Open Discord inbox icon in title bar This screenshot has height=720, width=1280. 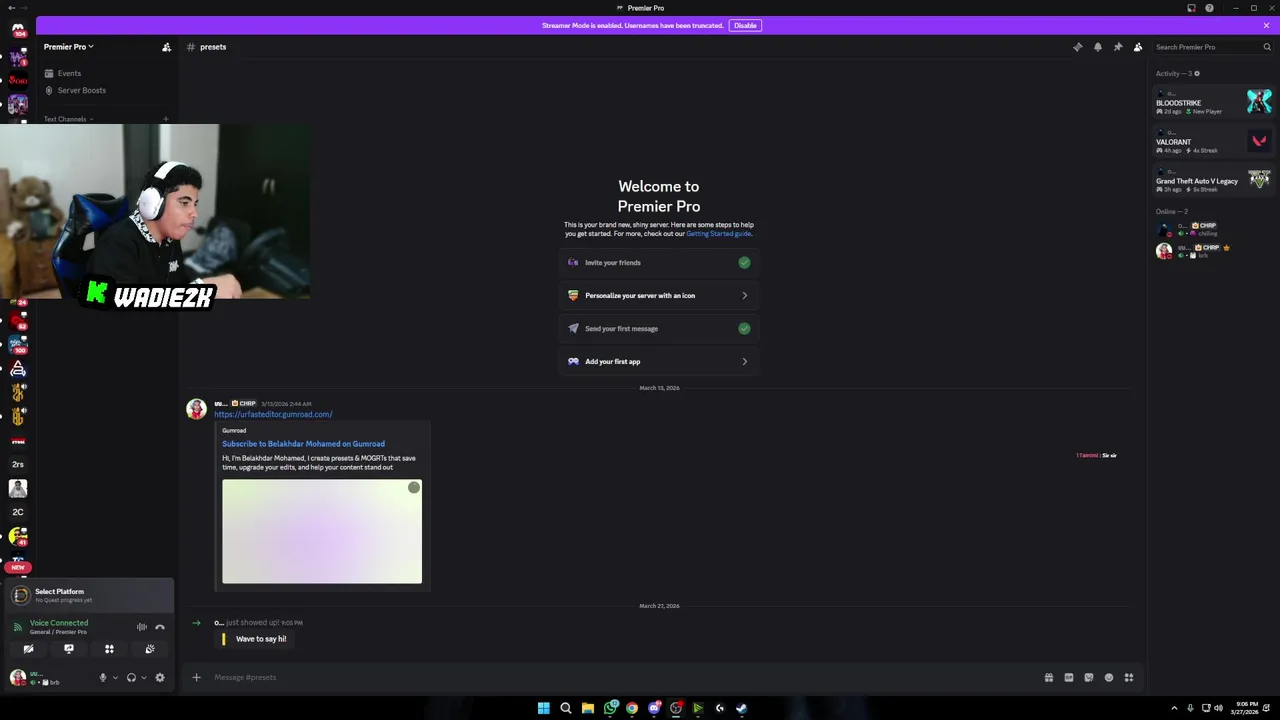(1191, 8)
